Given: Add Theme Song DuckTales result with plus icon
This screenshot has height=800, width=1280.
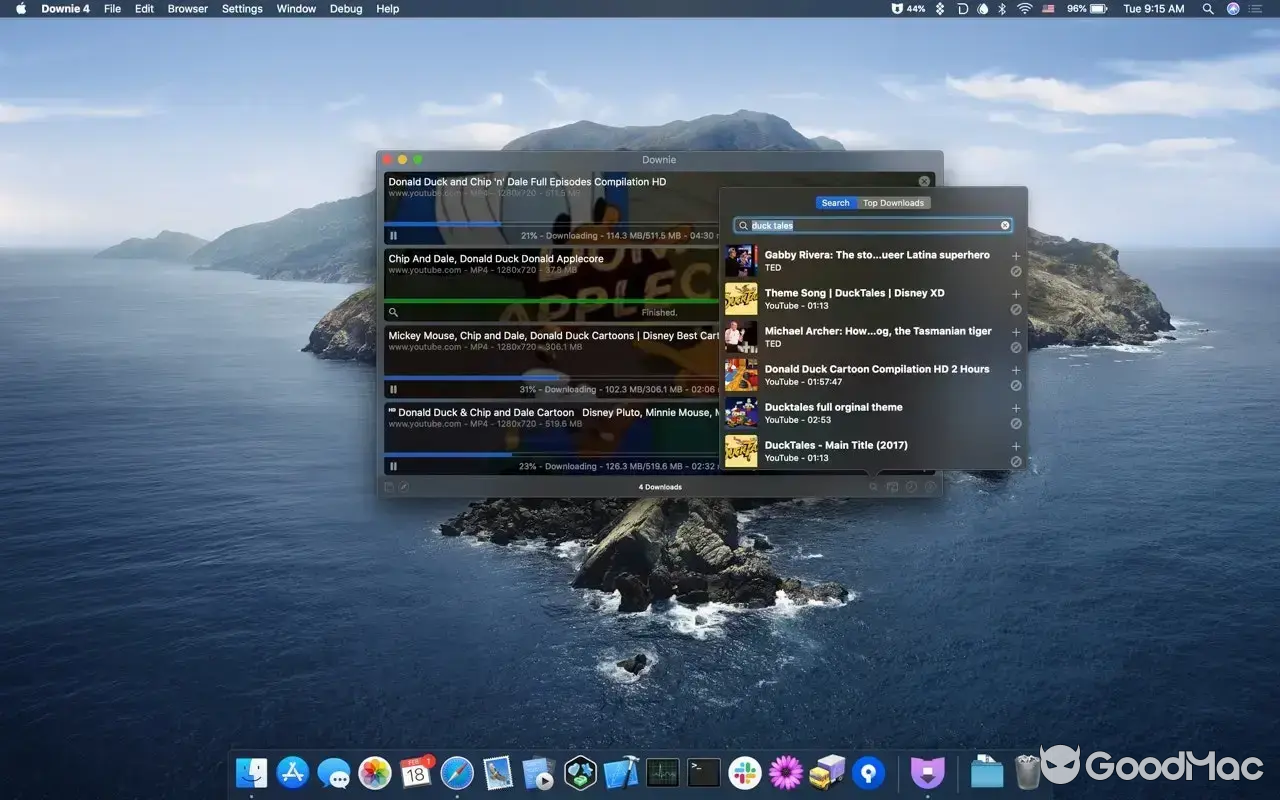Looking at the screenshot, I should 1016,295.
